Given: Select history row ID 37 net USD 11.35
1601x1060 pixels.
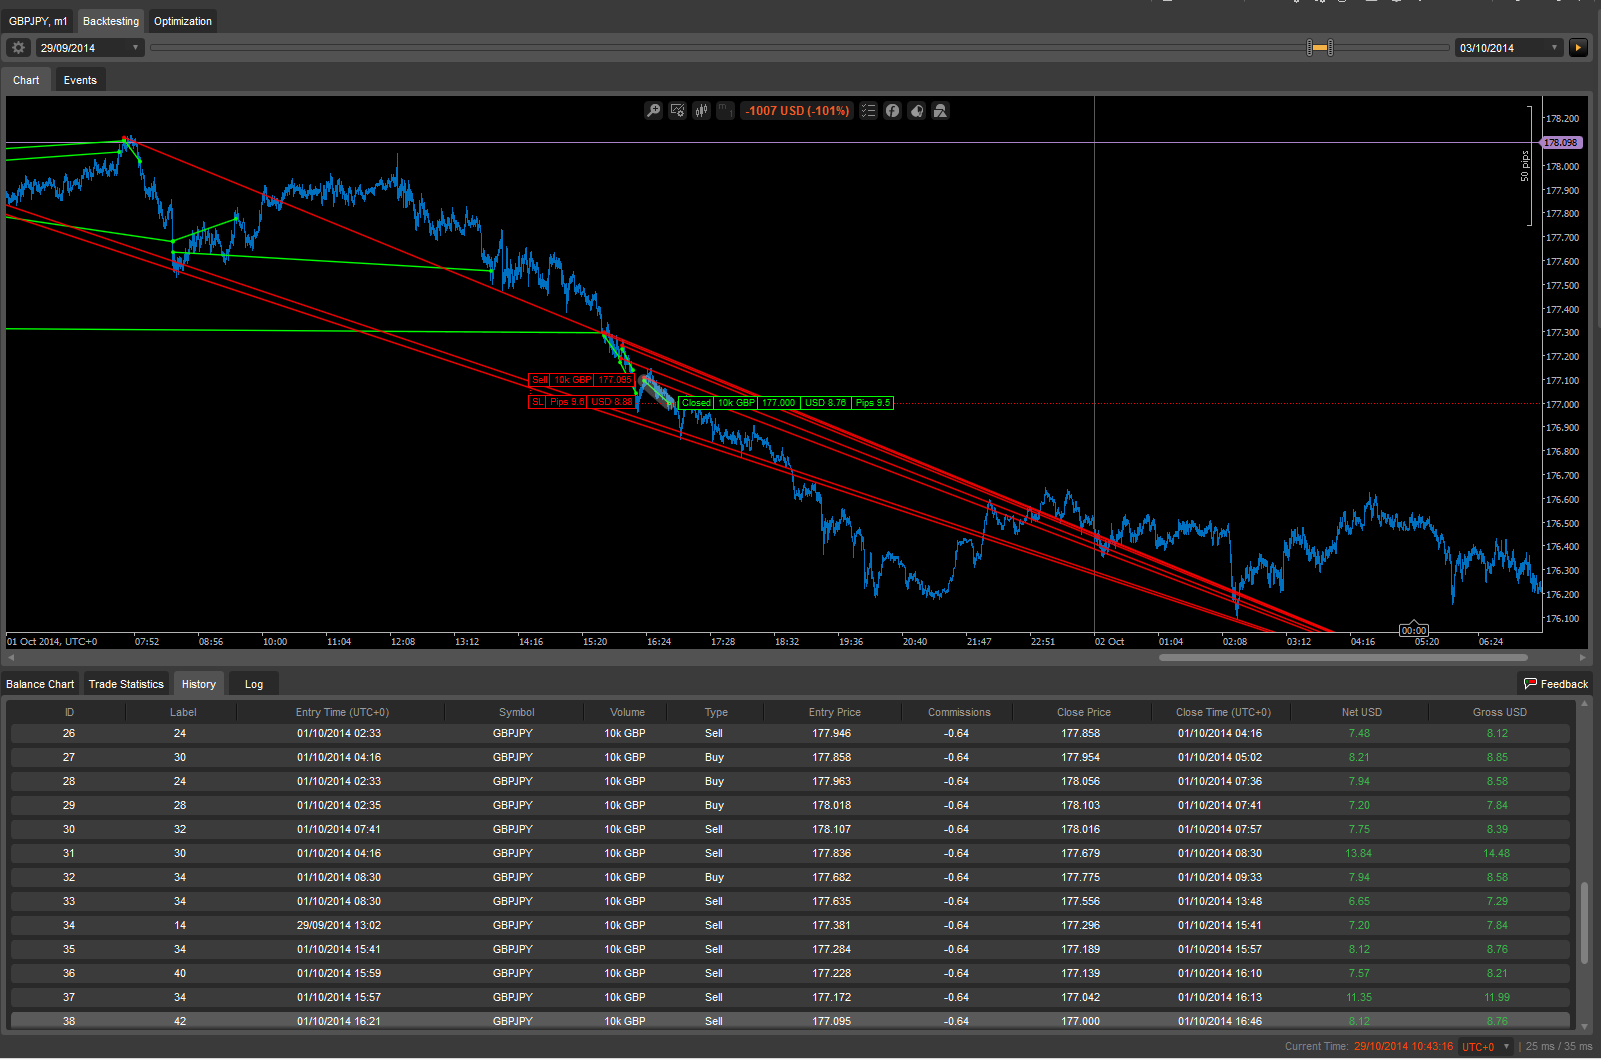Looking at the screenshot, I should coord(790,997).
